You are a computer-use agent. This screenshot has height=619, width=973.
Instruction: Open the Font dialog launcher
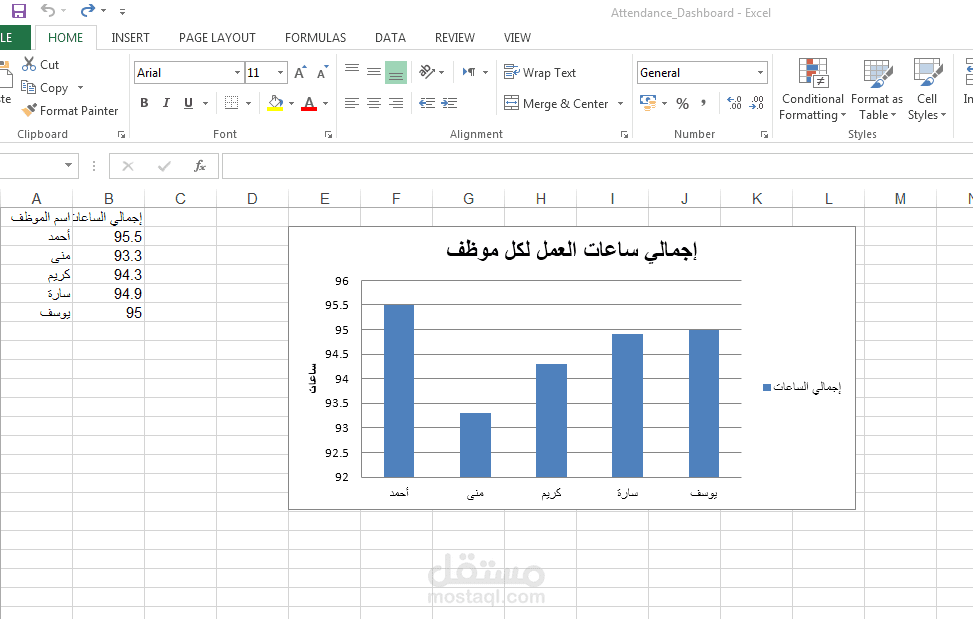tap(328, 134)
